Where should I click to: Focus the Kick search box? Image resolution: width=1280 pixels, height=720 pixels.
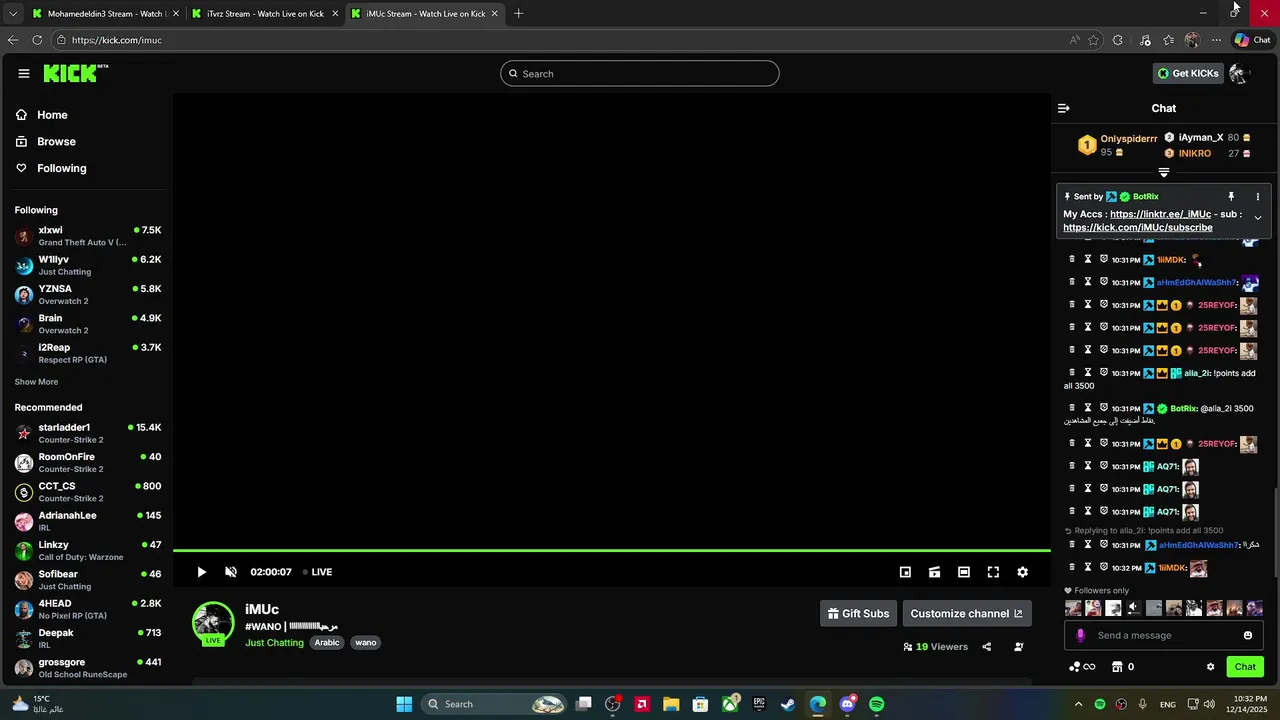pyautogui.click(x=640, y=73)
